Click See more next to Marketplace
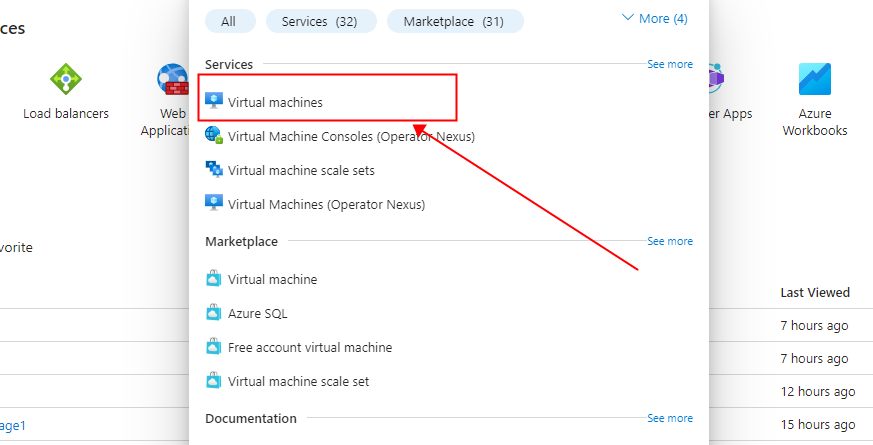This screenshot has height=445, width=873. tap(669, 241)
